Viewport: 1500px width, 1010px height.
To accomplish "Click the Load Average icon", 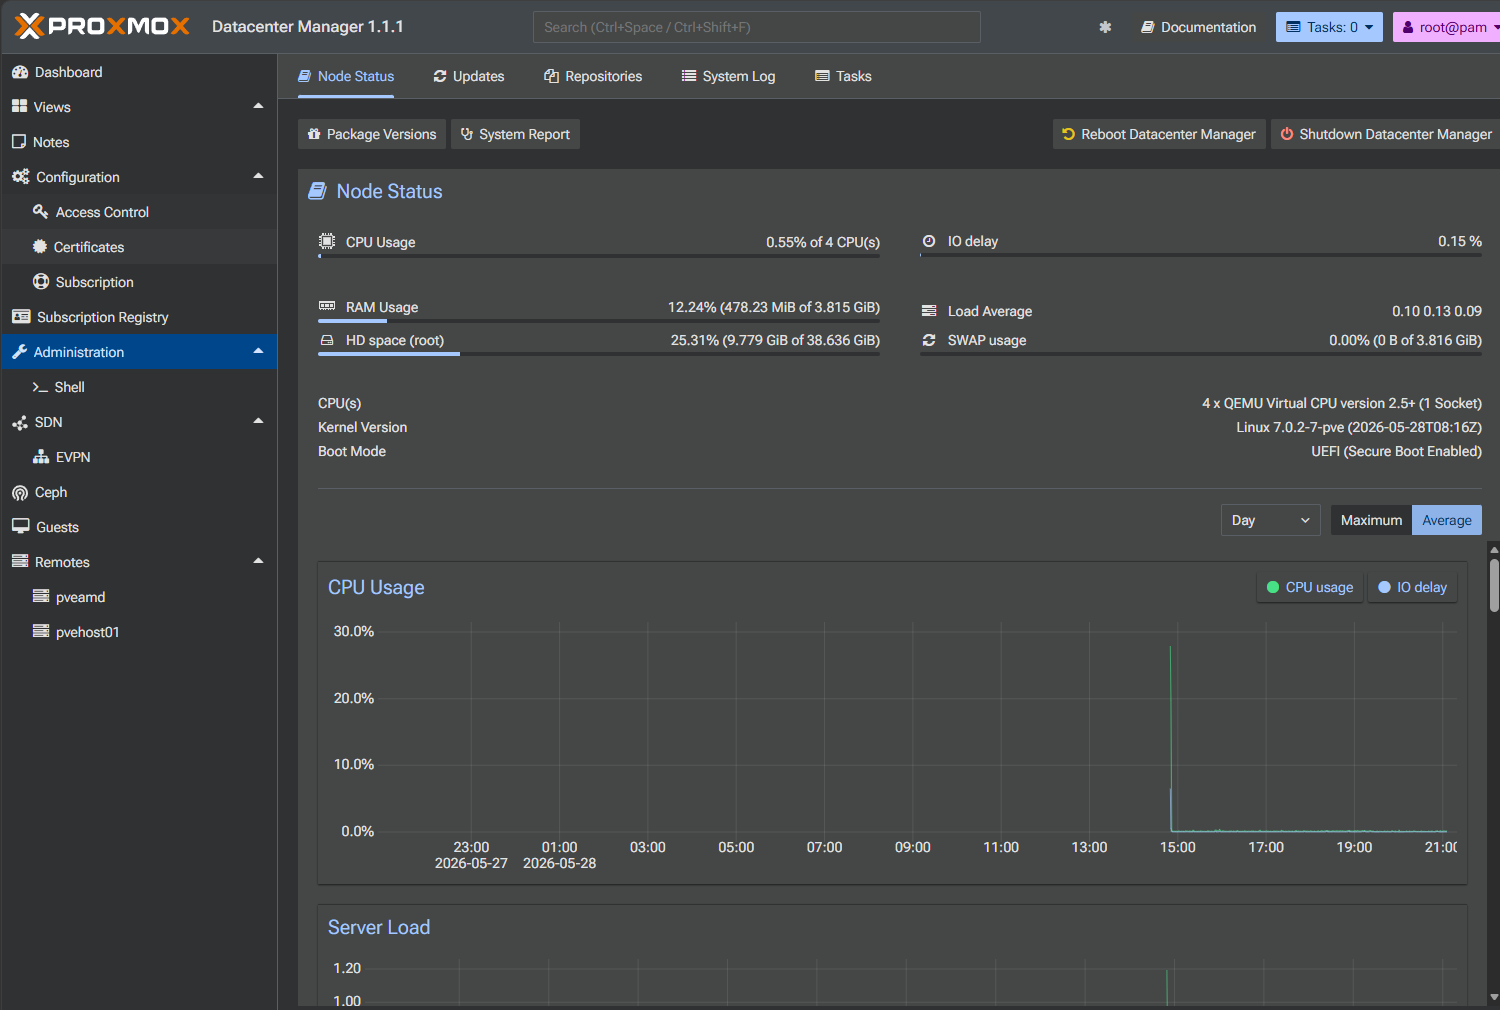I will 929,311.
